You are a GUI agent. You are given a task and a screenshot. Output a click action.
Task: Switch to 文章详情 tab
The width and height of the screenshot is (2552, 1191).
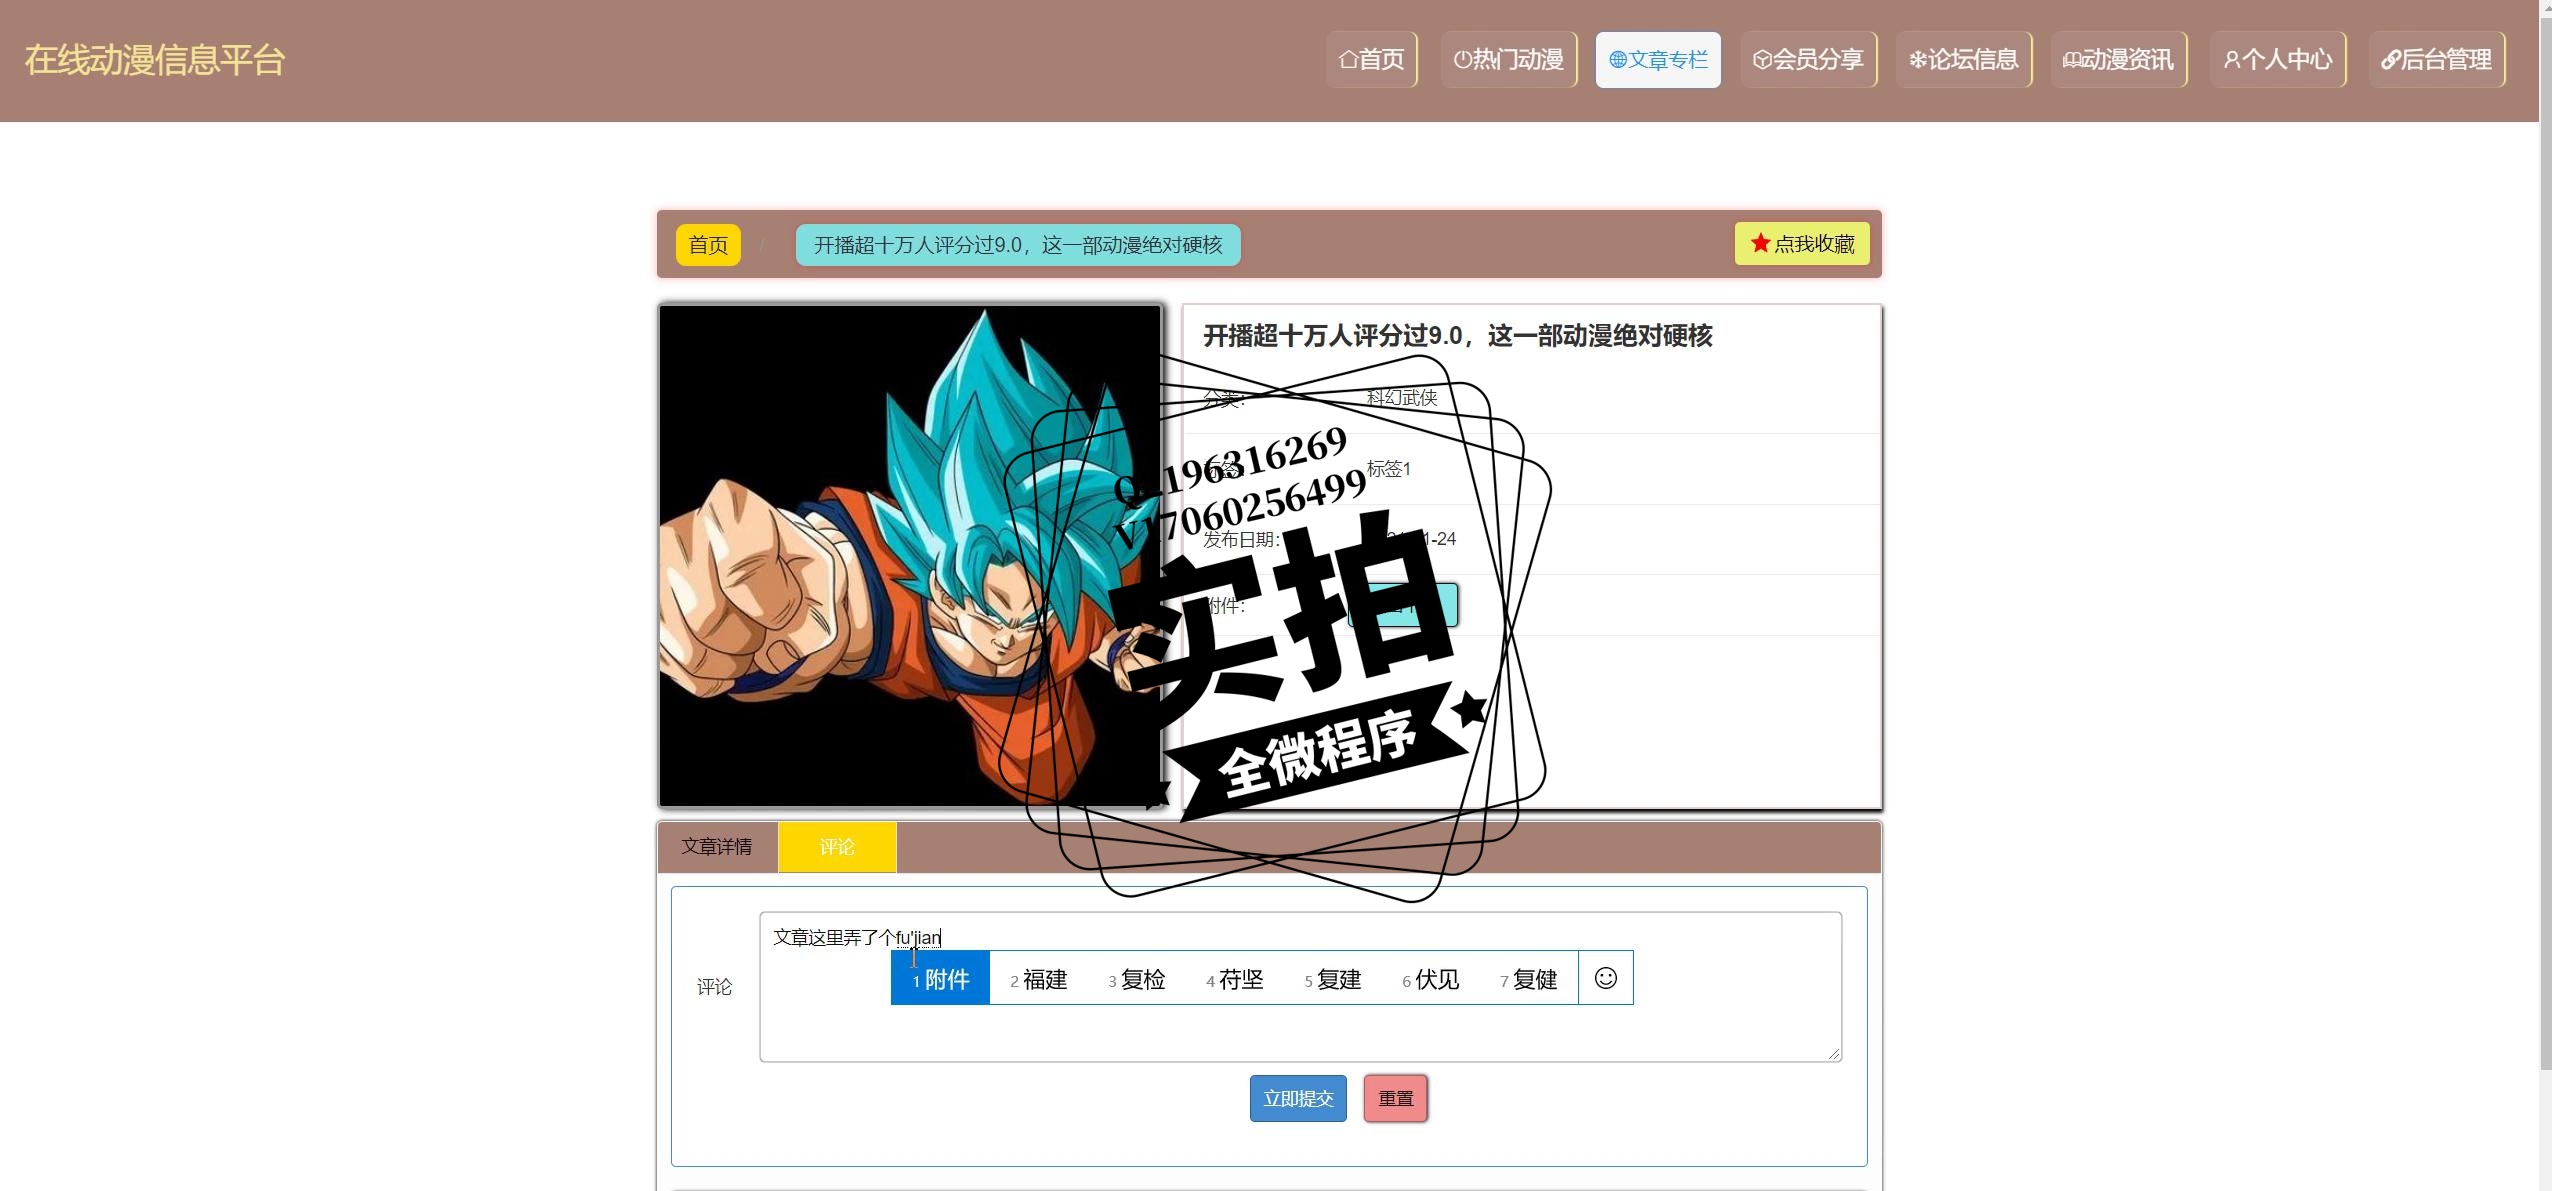(x=717, y=847)
